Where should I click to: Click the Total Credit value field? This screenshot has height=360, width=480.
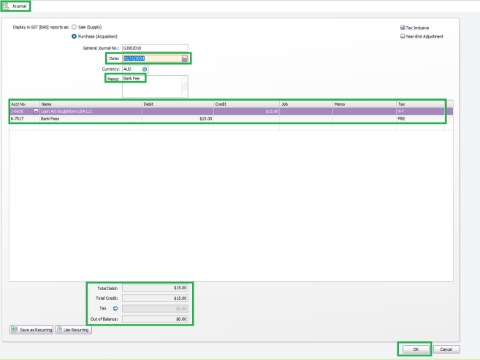click(155, 298)
